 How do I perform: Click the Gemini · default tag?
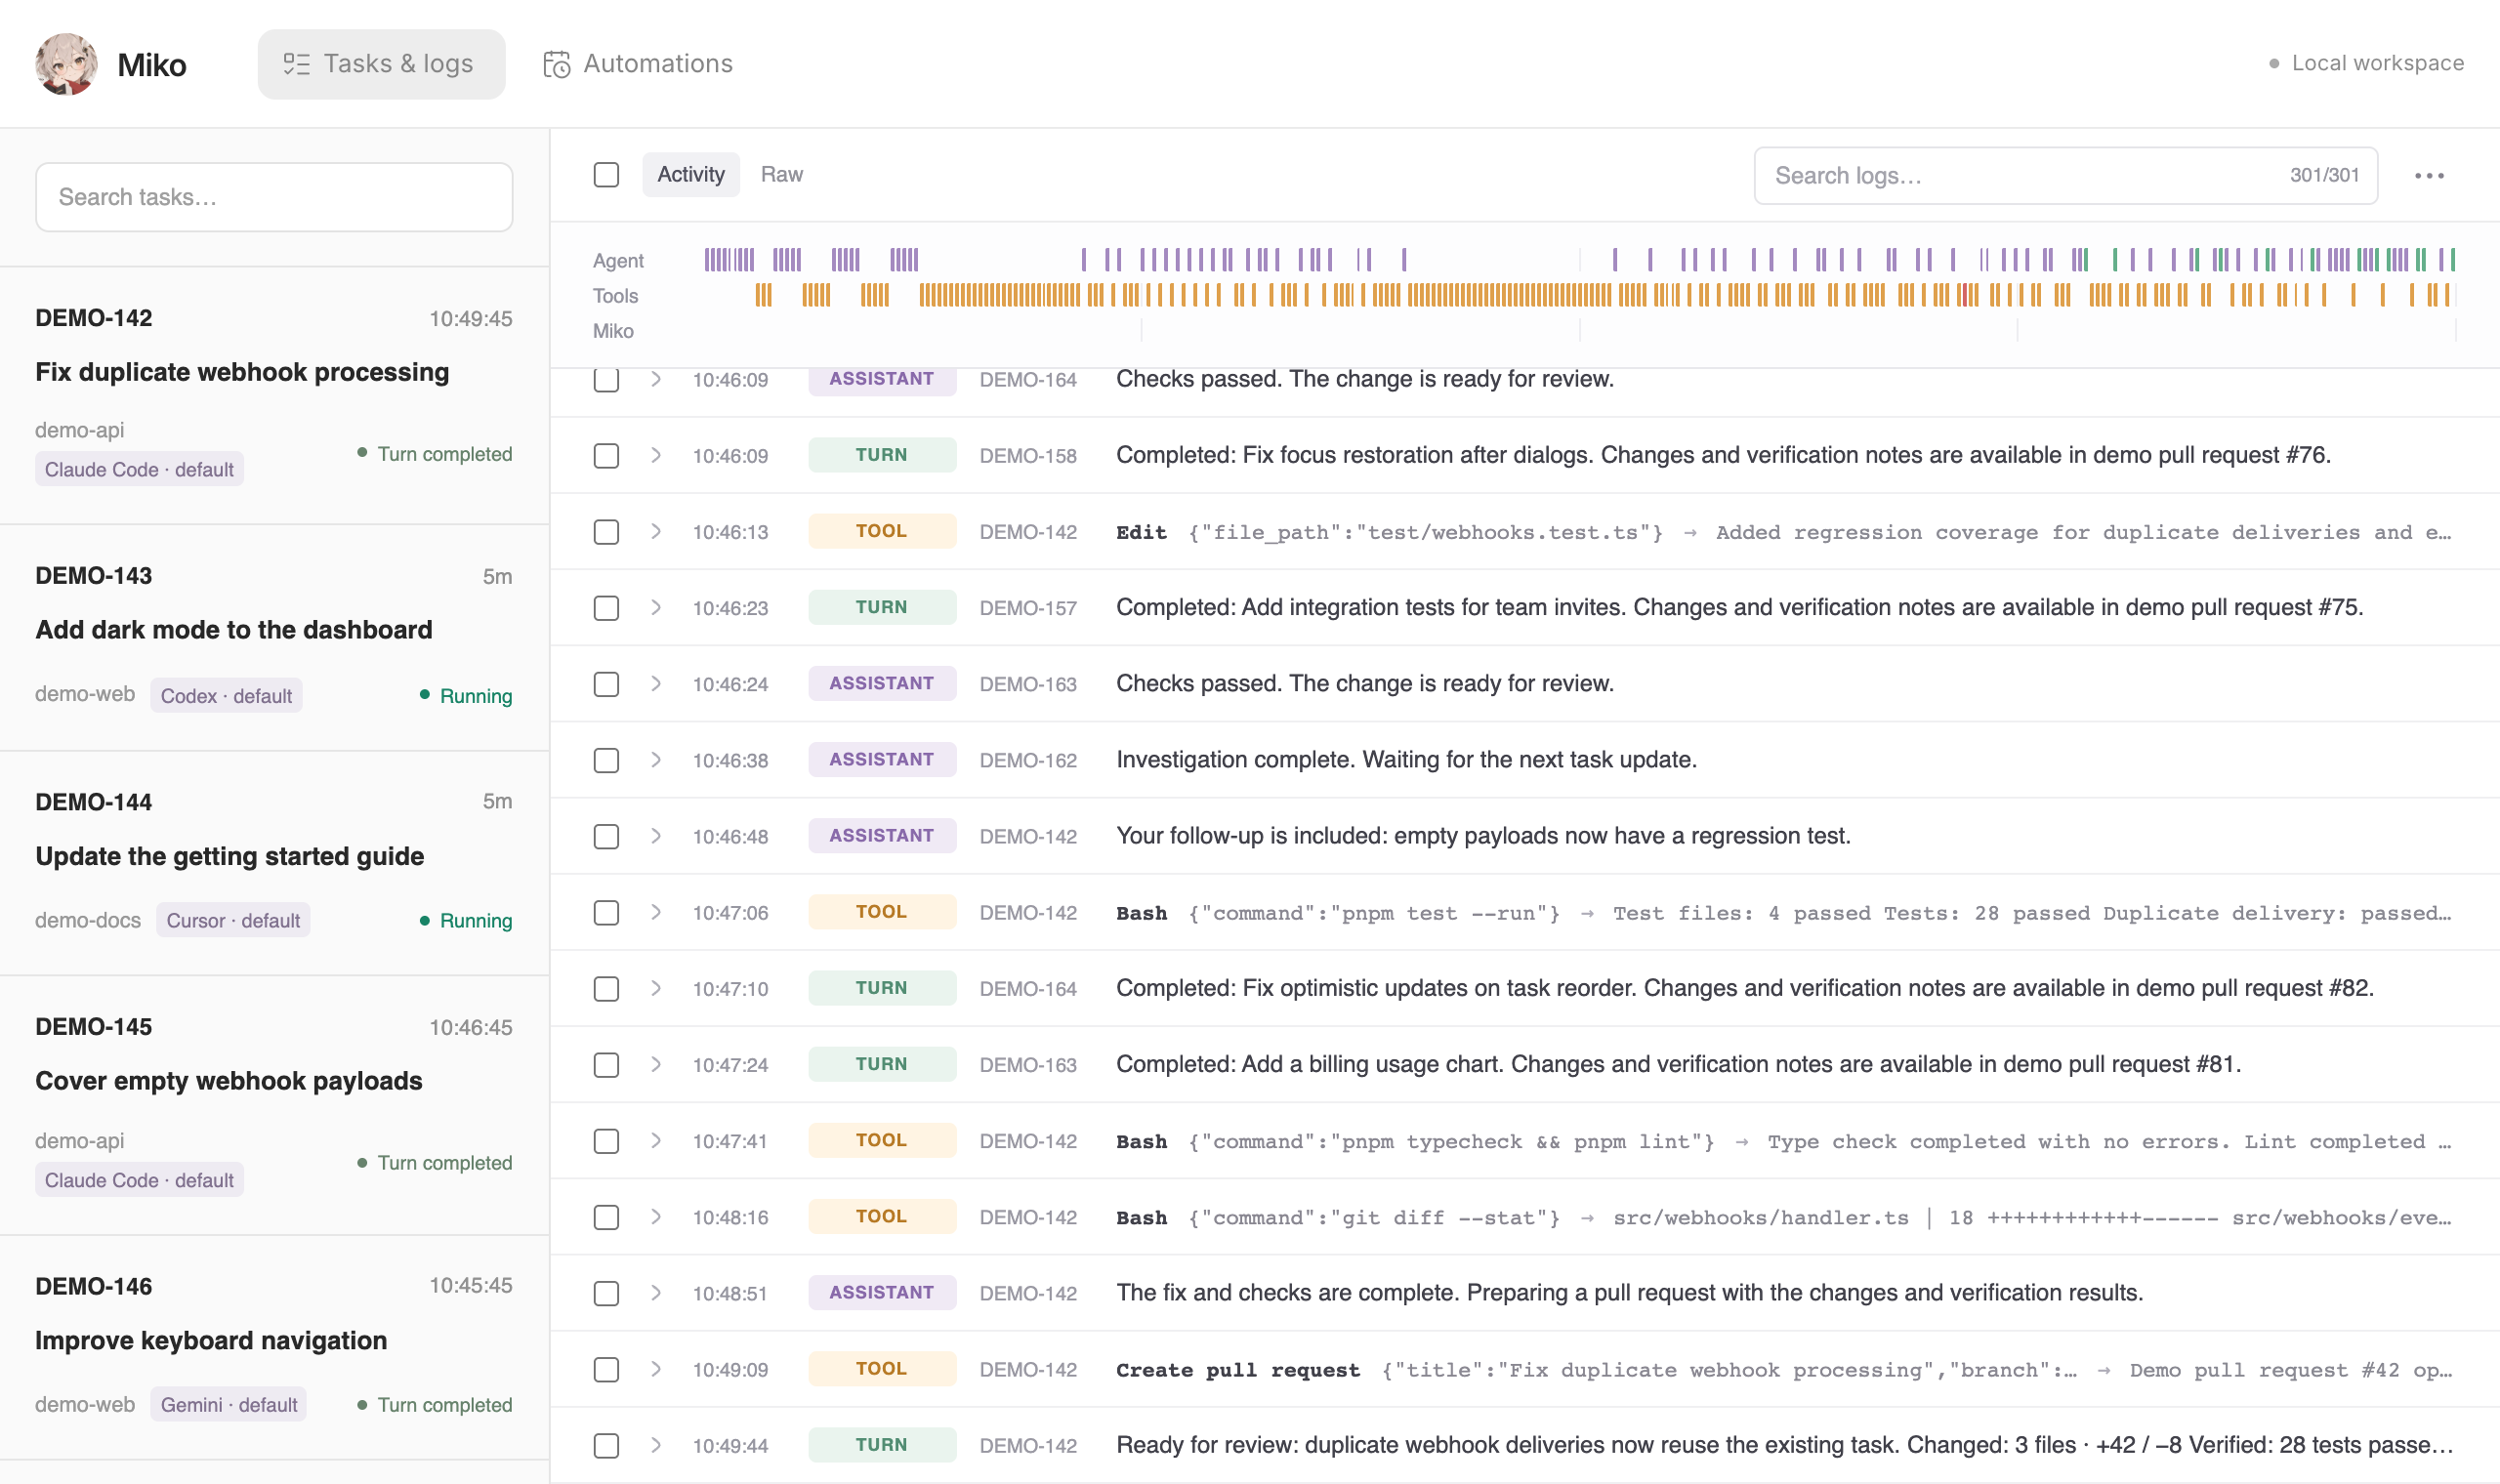click(x=229, y=1405)
